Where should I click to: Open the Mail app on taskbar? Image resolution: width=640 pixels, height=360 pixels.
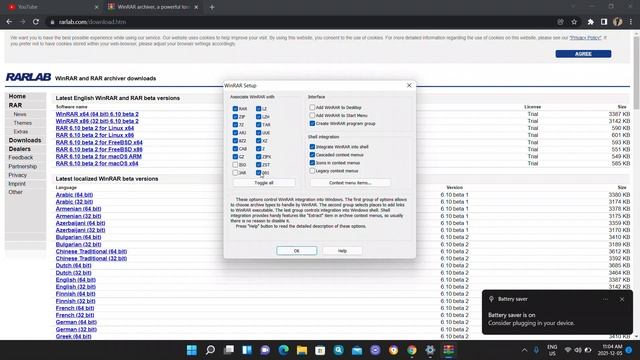[357, 350]
